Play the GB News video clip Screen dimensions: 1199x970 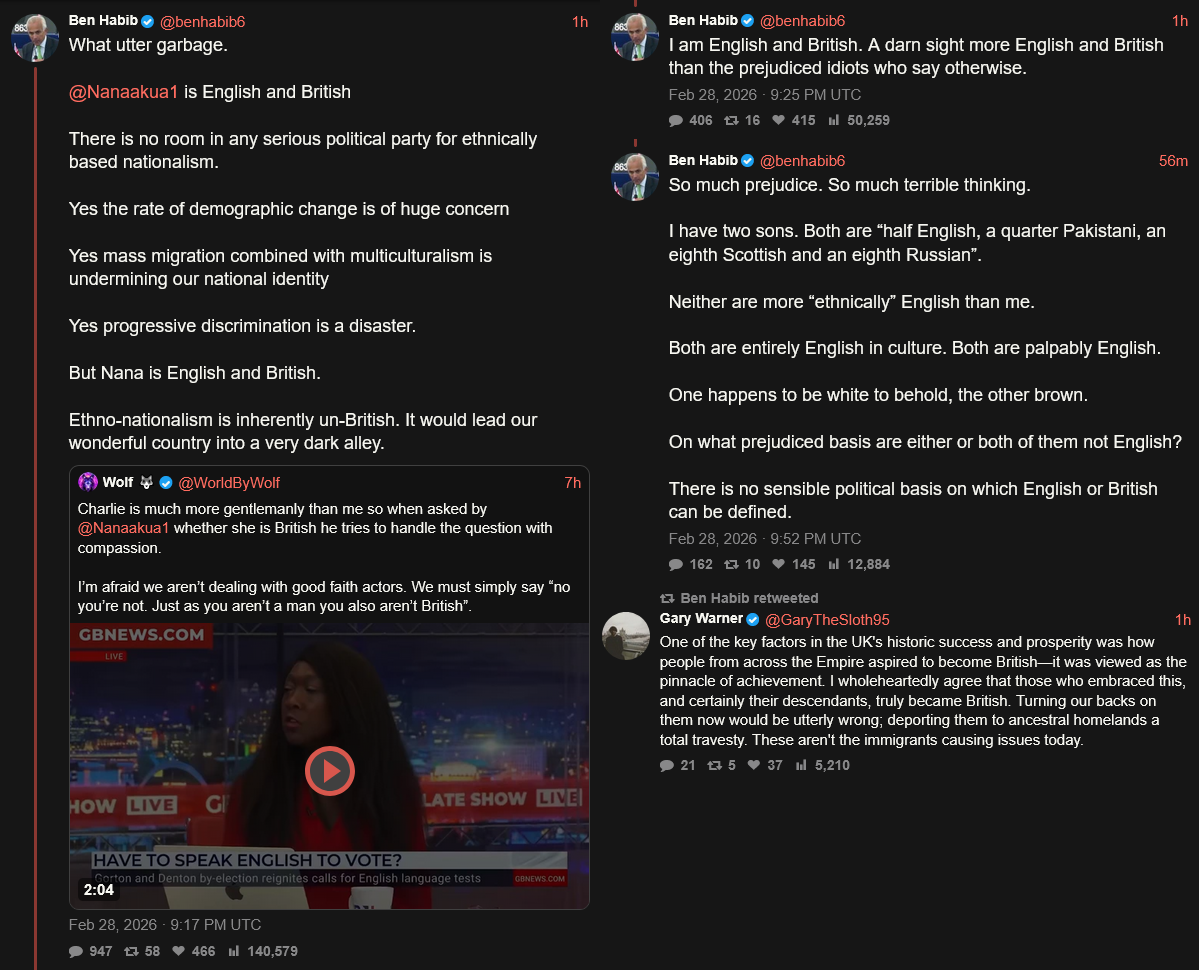(x=330, y=771)
